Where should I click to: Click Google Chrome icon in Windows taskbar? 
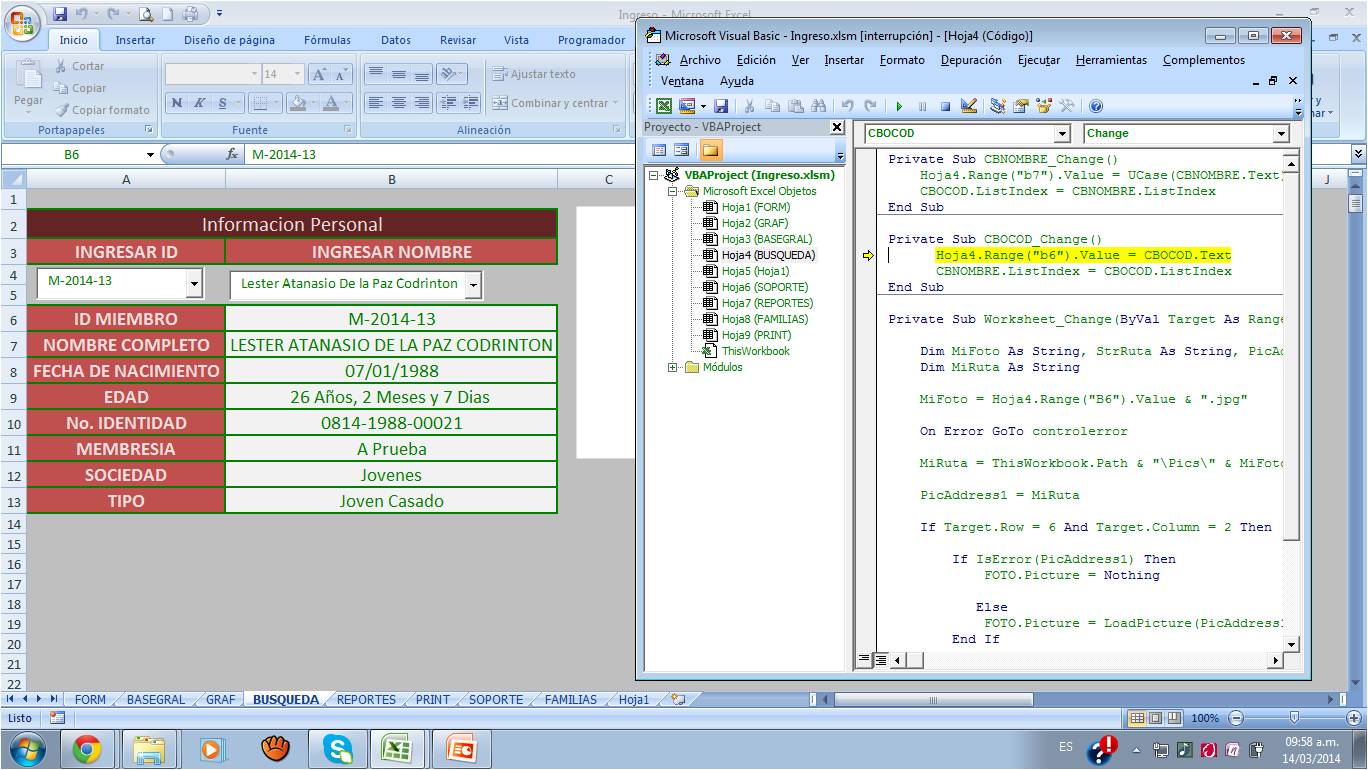pos(87,749)
